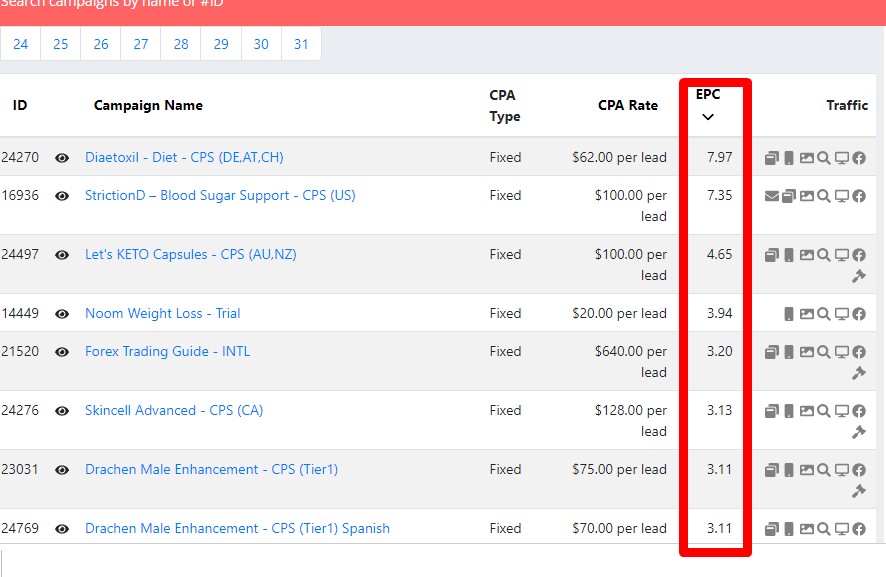Viewport: 886px width, 577px height.
Task: Click the $62.00 per lead rate
Action: pyautogui.click(x=619, y=157)
